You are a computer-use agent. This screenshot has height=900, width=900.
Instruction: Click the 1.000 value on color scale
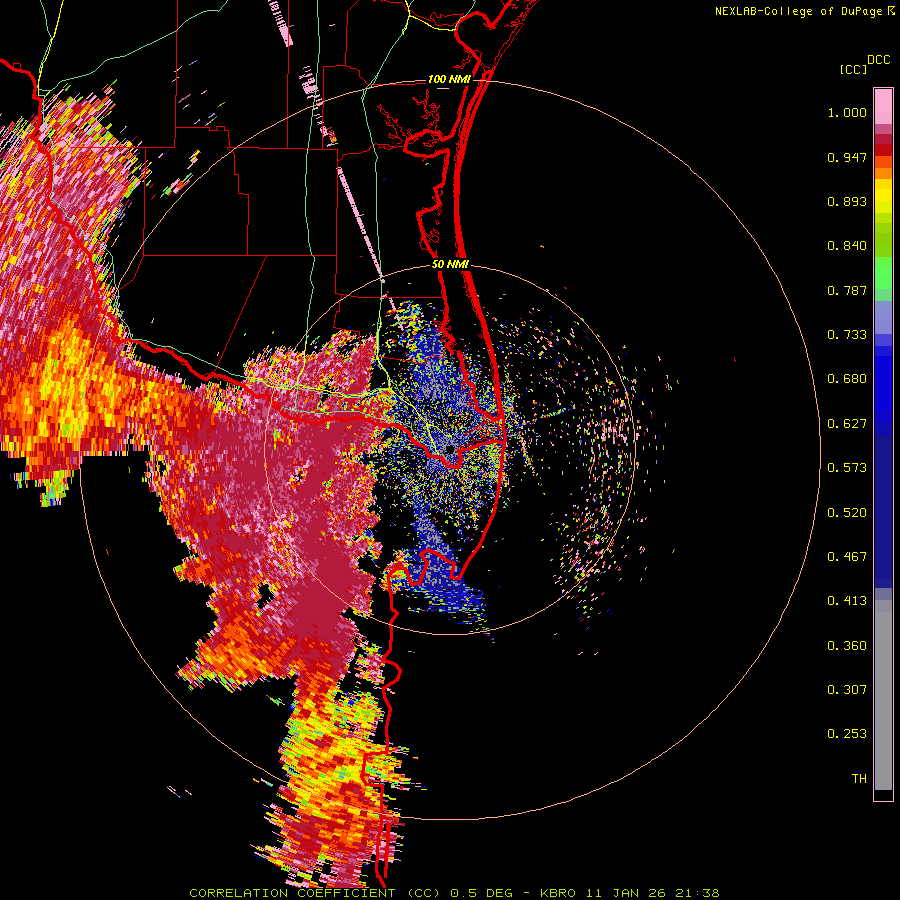click(x=847, y=112)
